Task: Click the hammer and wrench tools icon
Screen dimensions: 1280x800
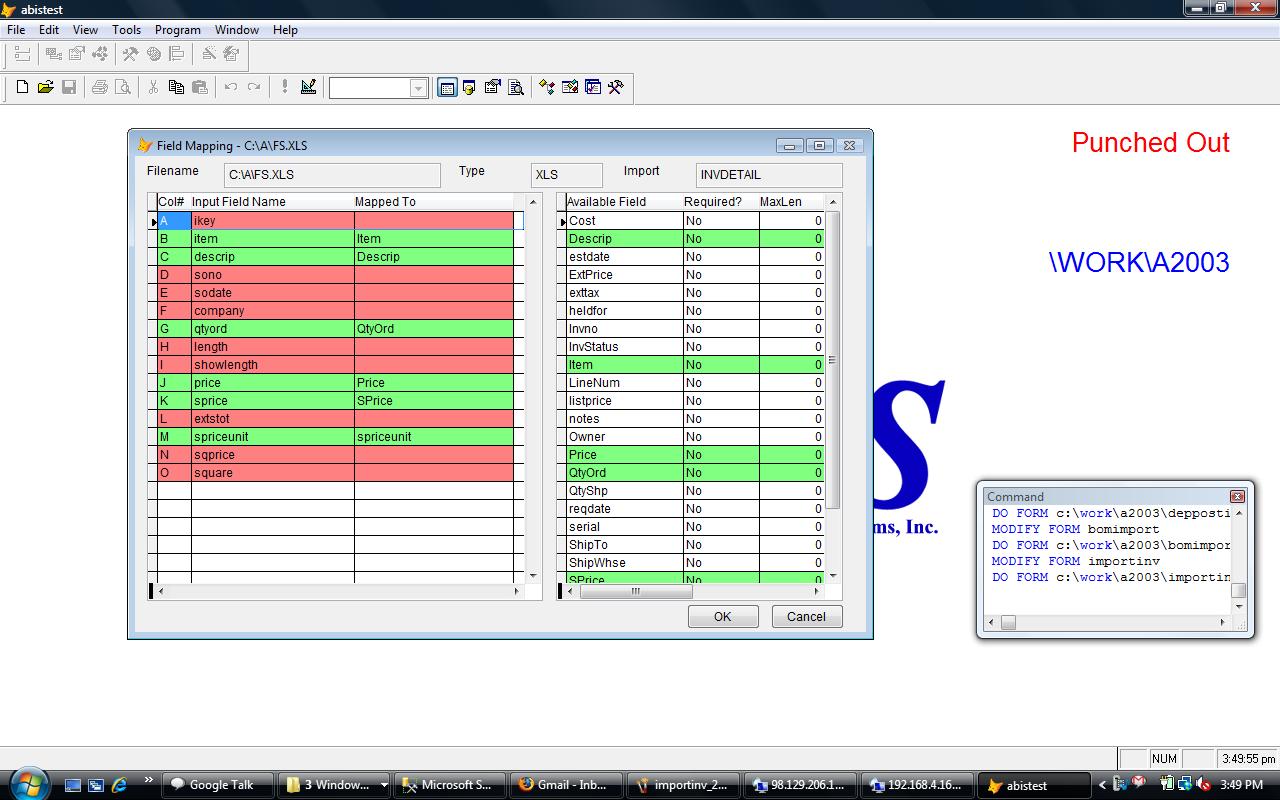Action: [x=615, y=88]
